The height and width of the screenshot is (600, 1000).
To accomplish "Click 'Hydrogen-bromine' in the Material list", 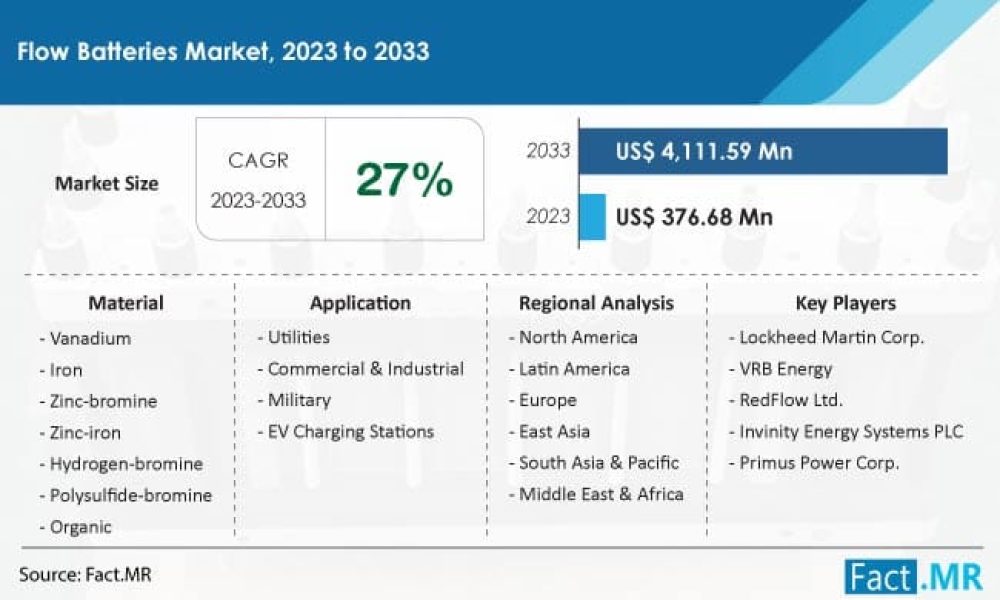I will click(126, 464).
